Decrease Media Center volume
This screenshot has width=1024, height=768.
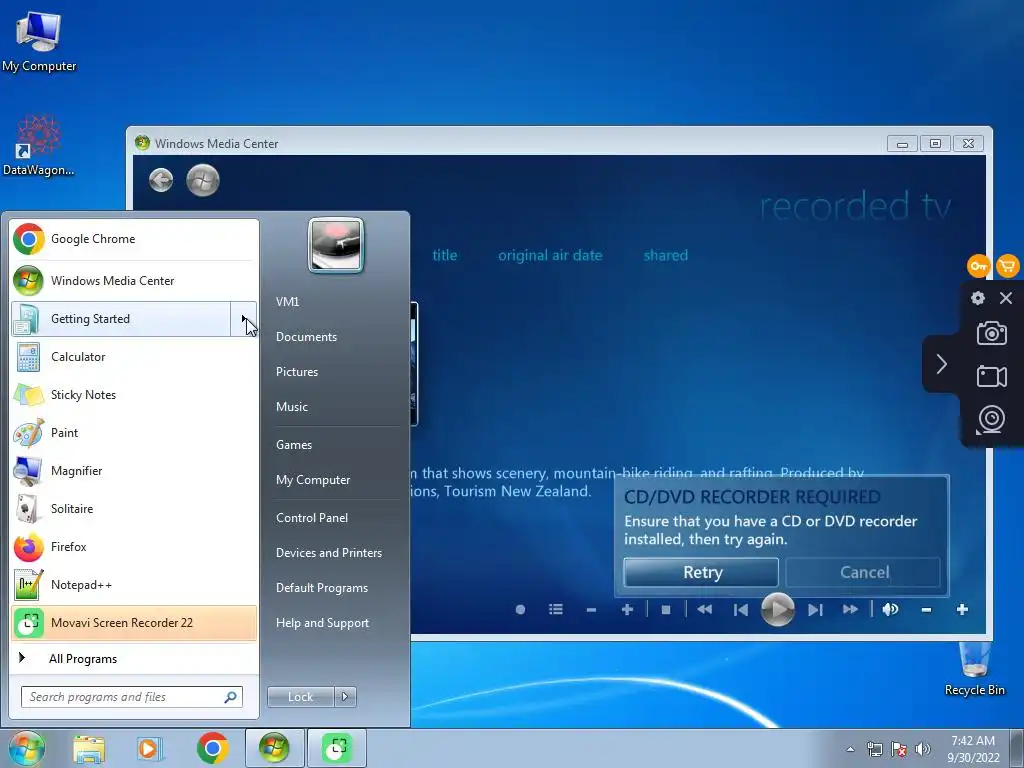coord(926,610)
